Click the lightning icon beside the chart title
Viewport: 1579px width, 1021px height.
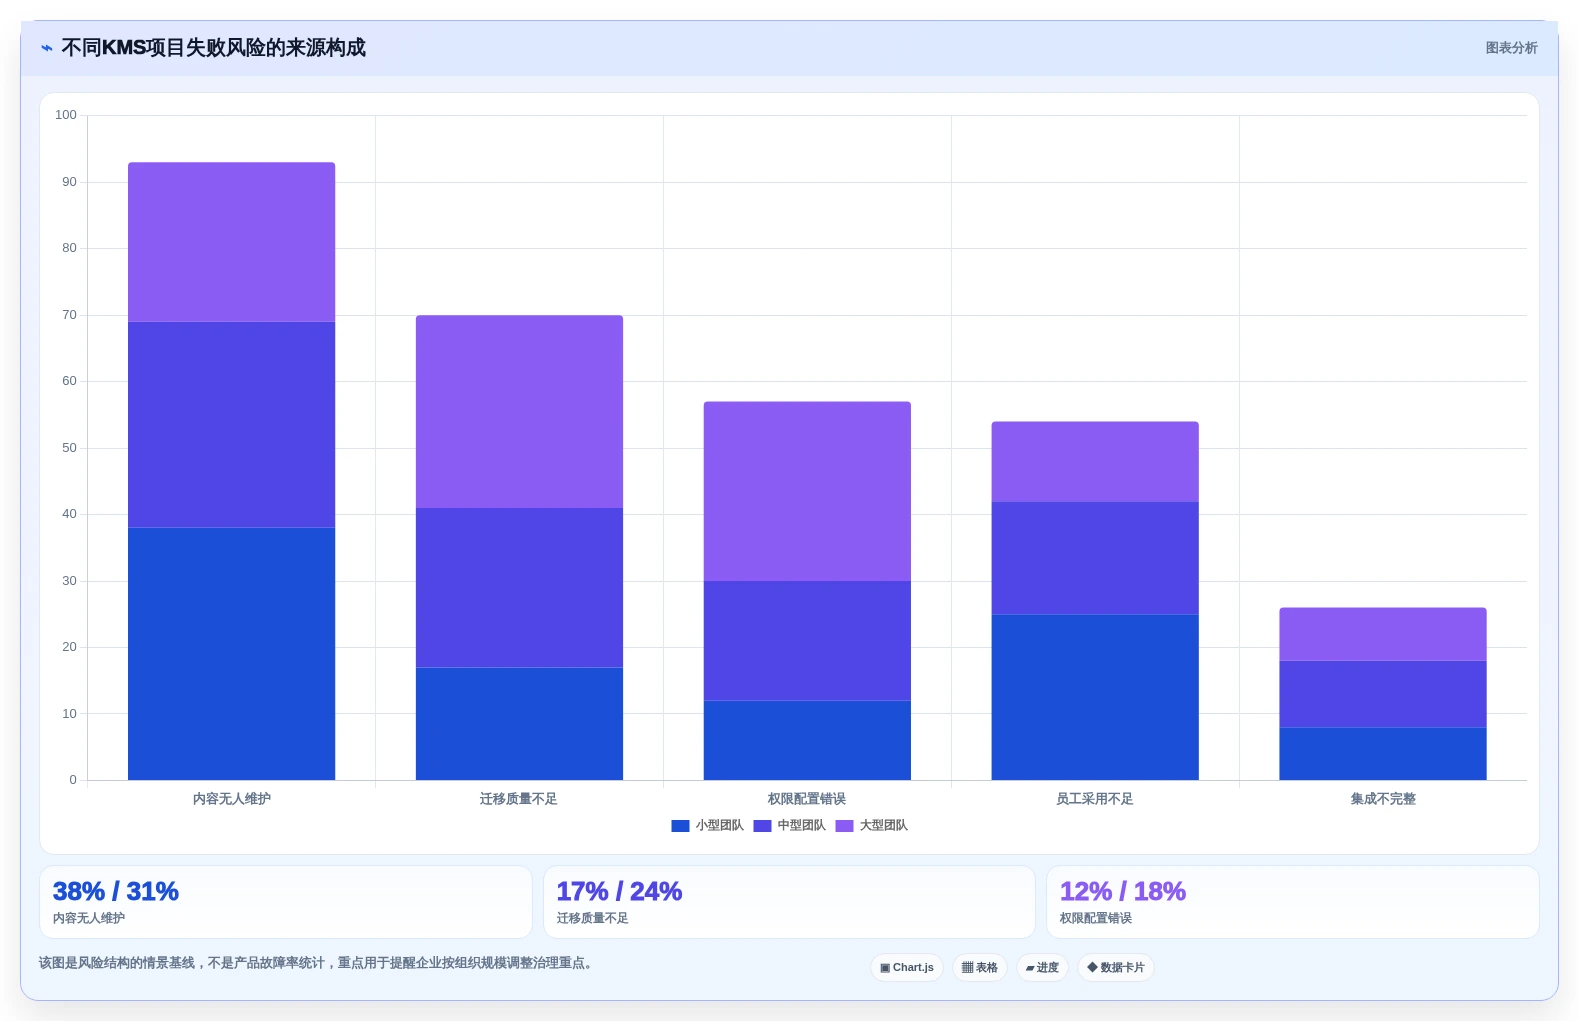(46, 48)
